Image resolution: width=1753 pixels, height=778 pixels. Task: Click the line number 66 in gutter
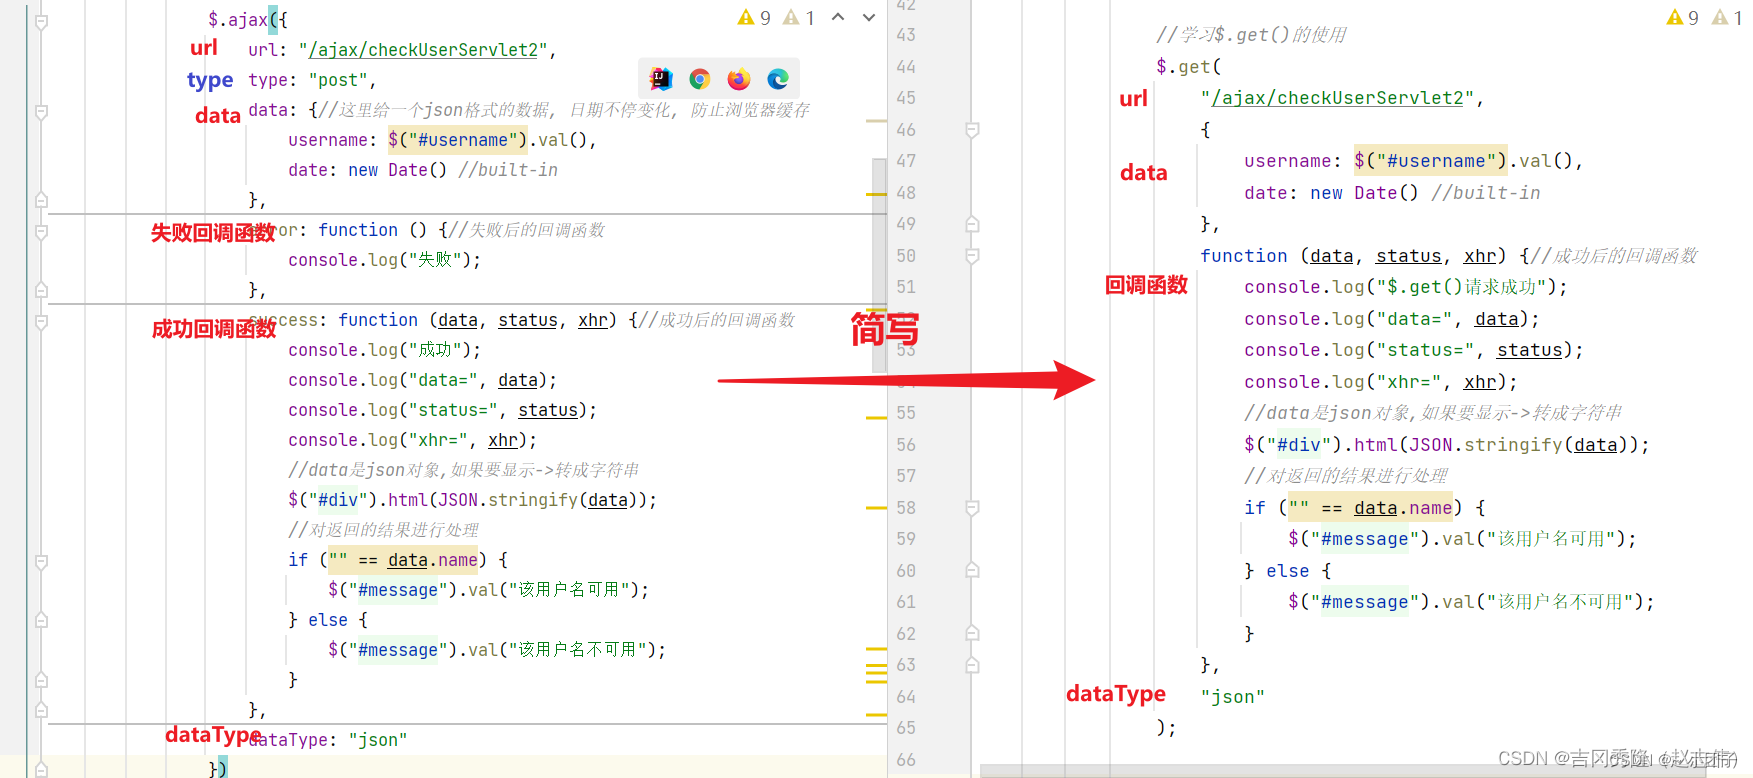[x=906, y=760]
